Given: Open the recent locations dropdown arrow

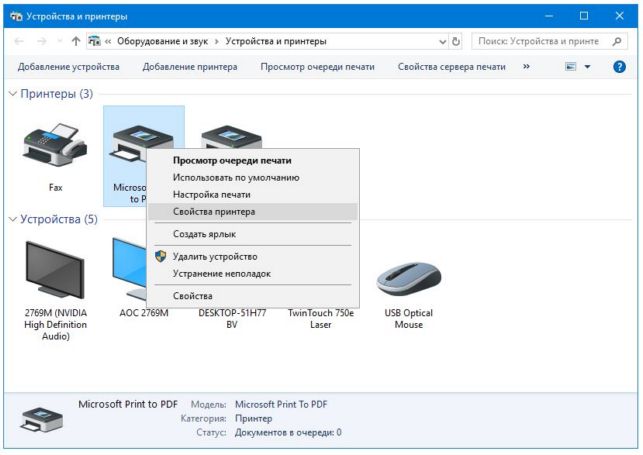Looking at the screenshot, I should (60, 41).
